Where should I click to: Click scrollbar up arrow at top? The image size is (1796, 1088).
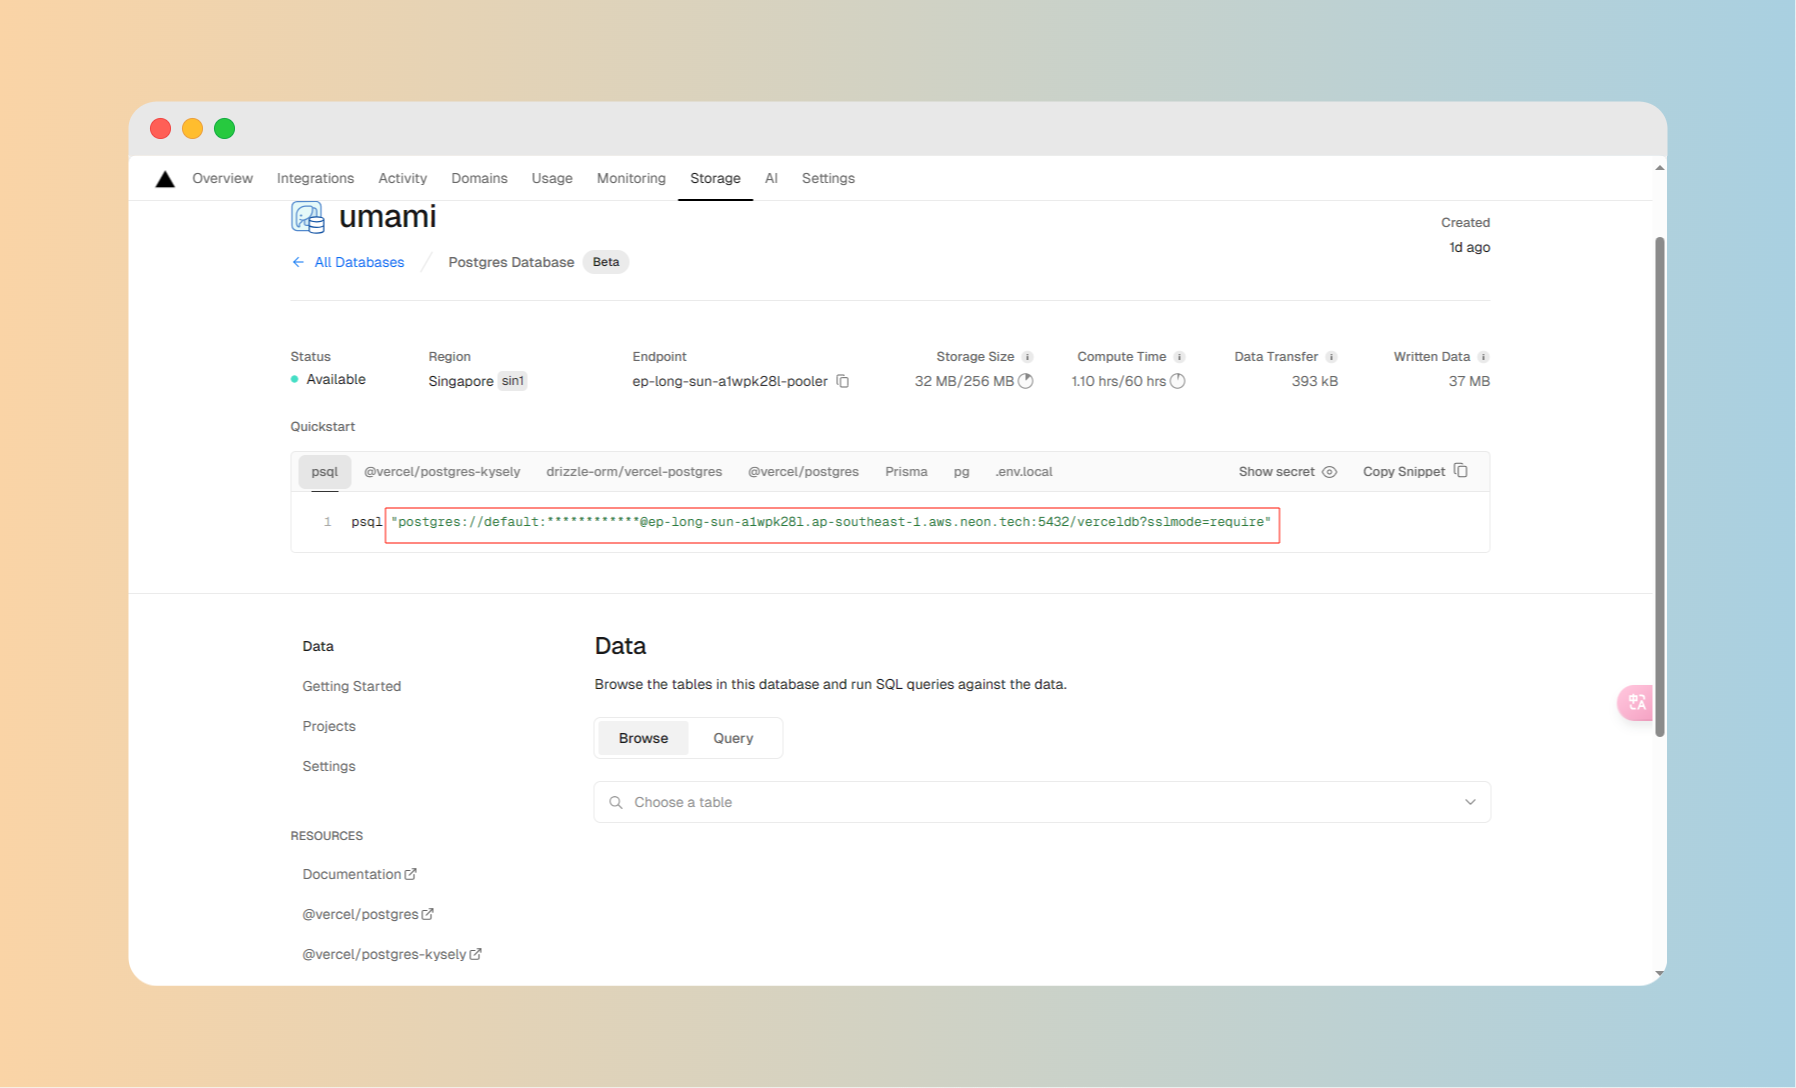1659,168
